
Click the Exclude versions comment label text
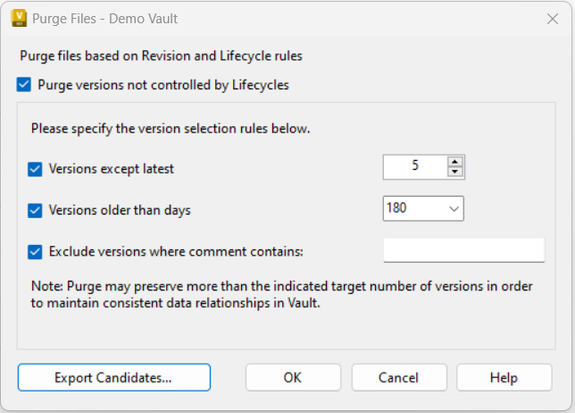click(176, 252)
